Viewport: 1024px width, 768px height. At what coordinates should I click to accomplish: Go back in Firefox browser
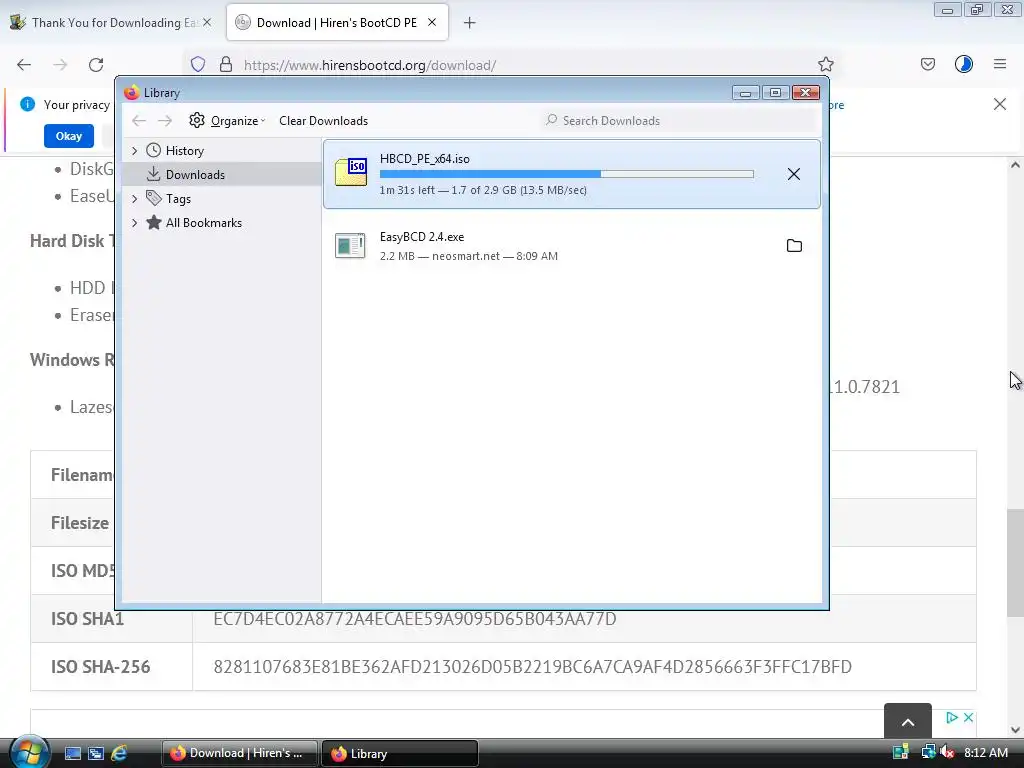click(x=24, y=65)
